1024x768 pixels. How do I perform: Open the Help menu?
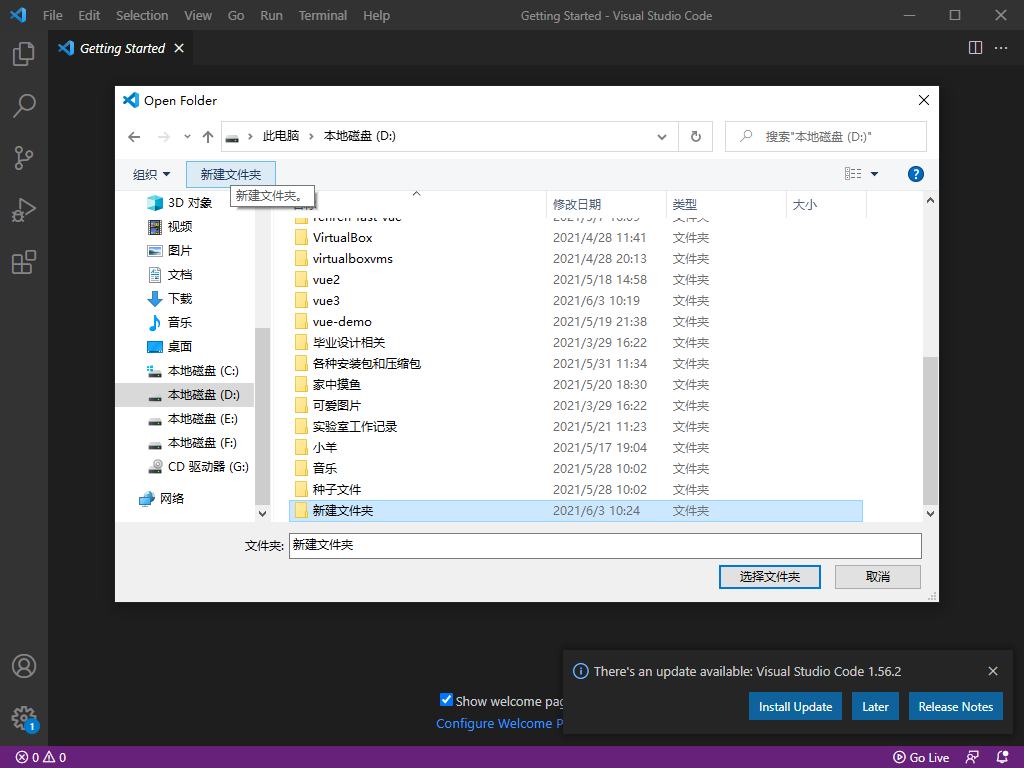pos(376,15)
